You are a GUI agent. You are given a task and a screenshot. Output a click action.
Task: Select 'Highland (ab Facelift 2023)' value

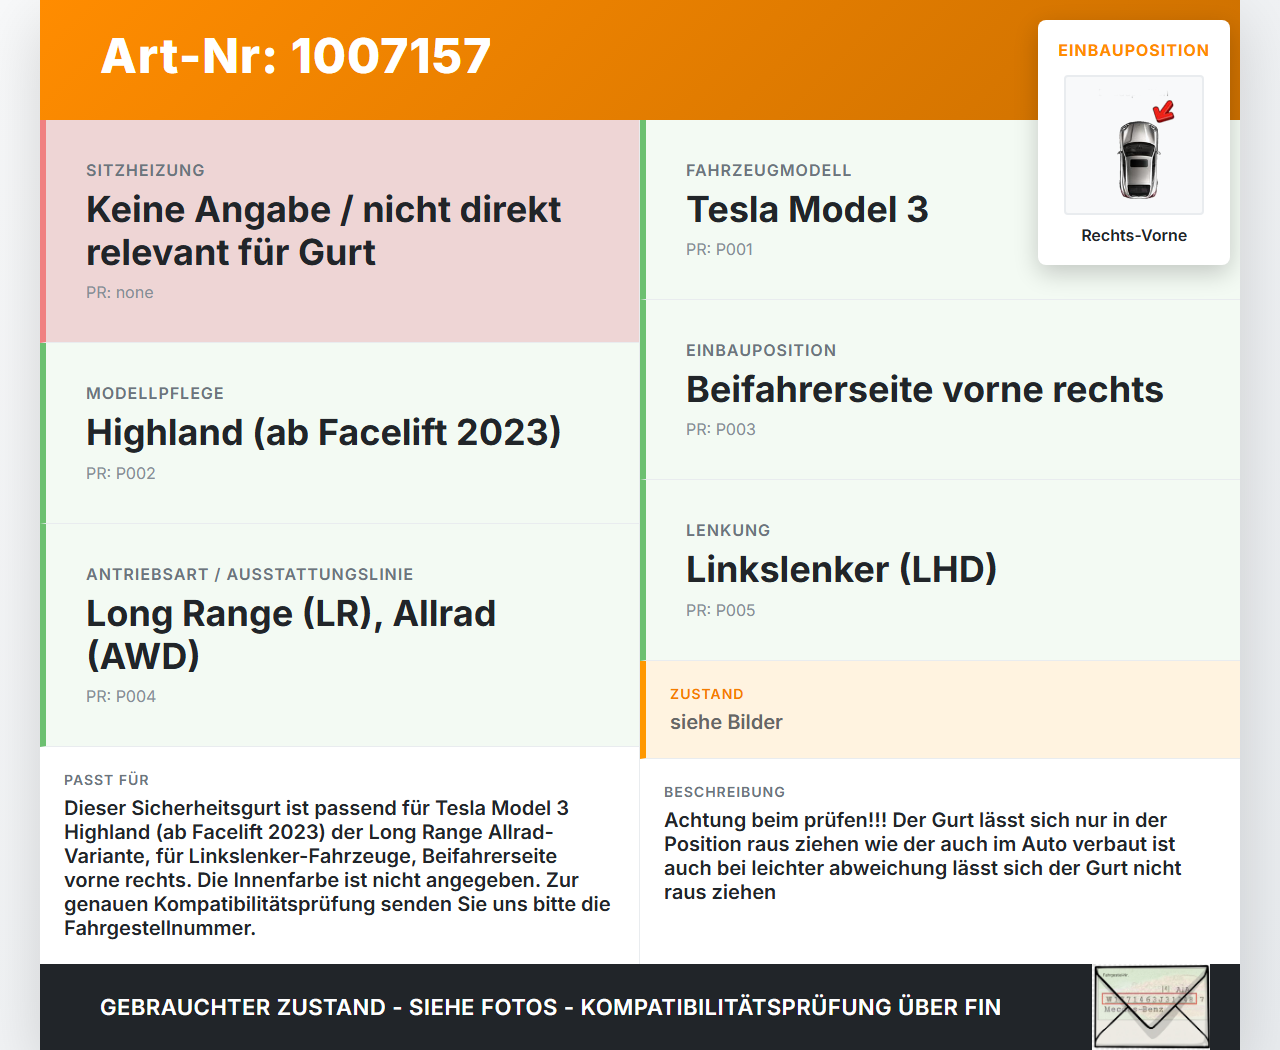pos(323,432)
